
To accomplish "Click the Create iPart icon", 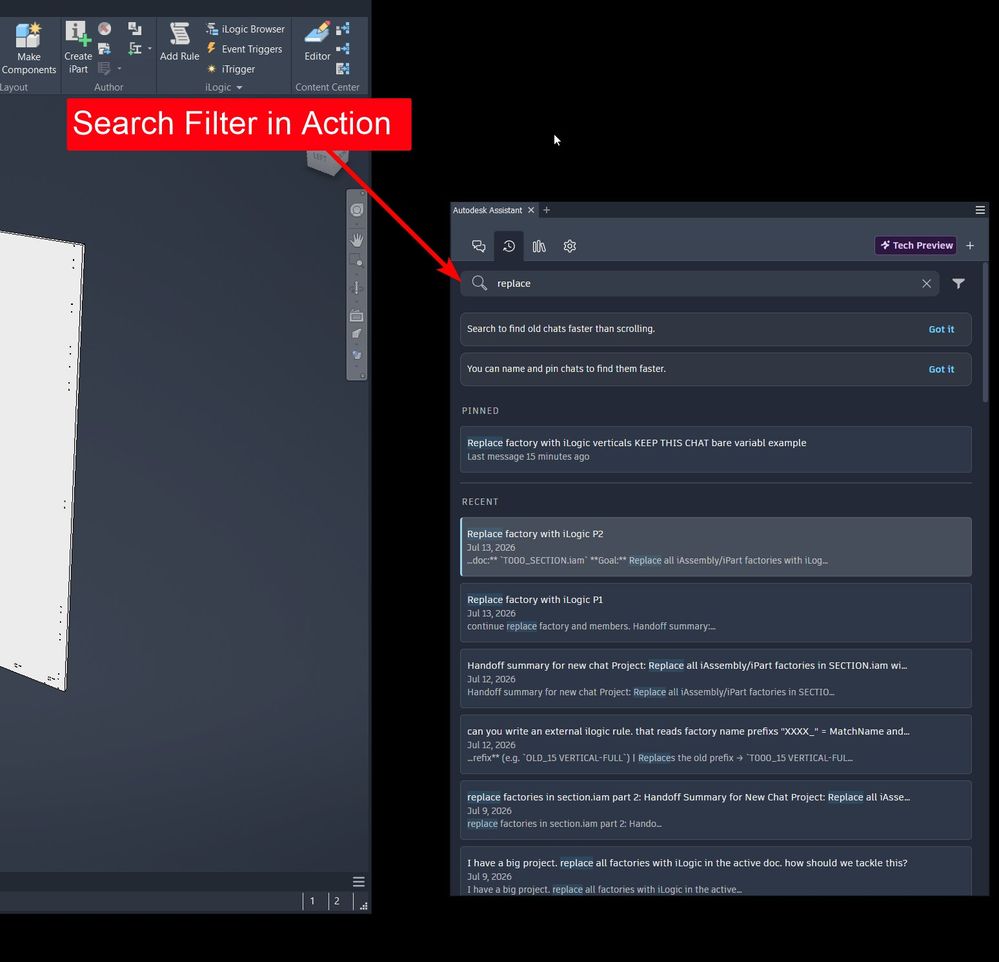I will [x=78, y=33].
